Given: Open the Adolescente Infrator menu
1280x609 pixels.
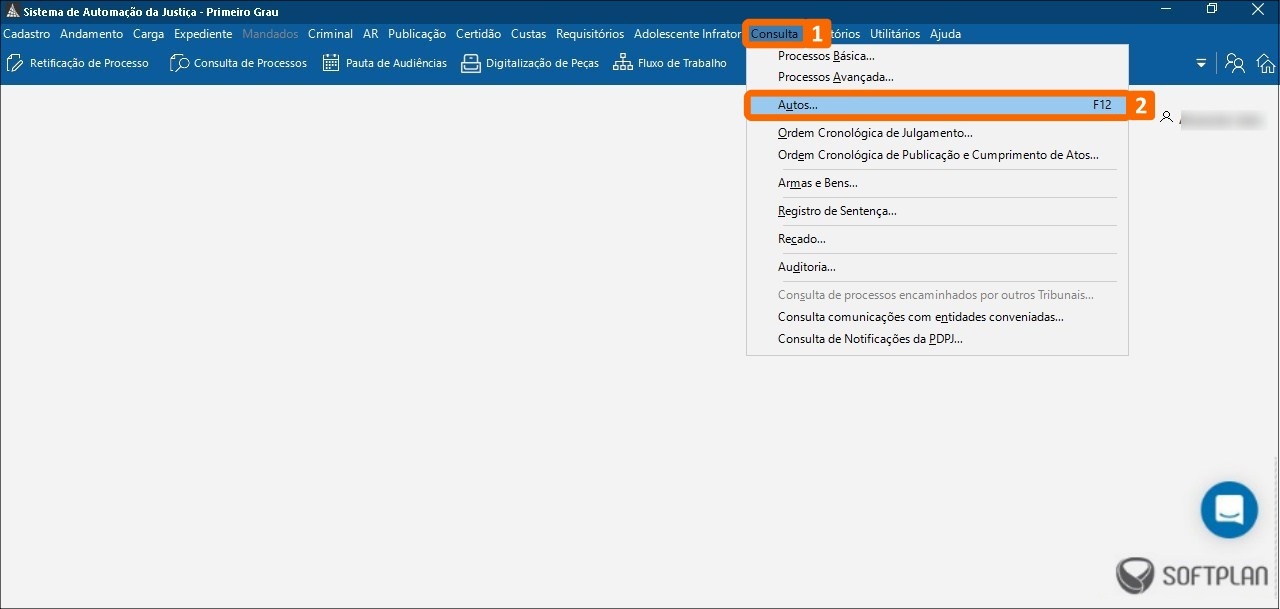Looking at the screenshot, I should 687,34.
